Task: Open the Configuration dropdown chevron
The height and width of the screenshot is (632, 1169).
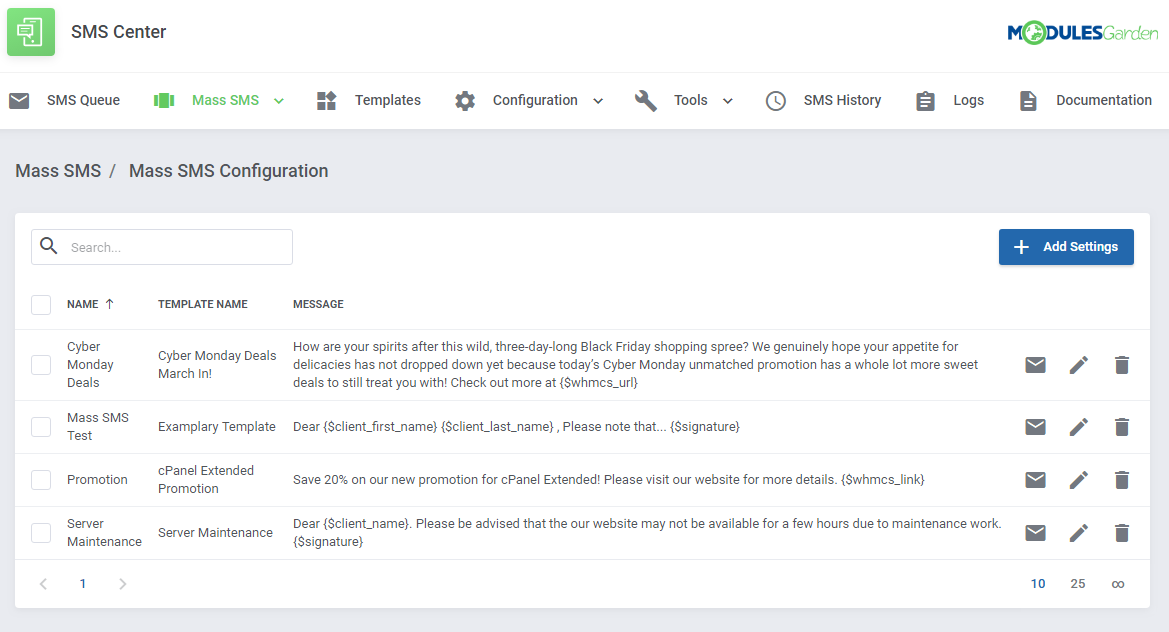Action: click(x=598, y=100)
